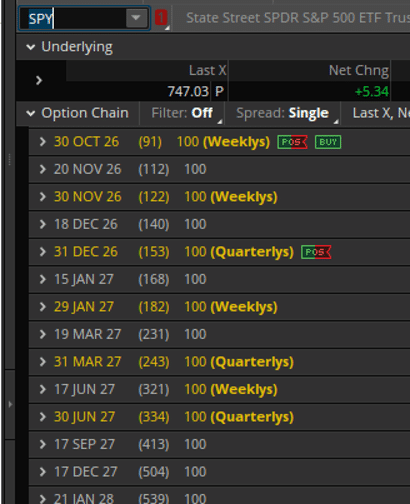This screenshot has width=410, height=504.
Task: Expand the 17 DEC 27 expiration
Action: click(43, 472)
